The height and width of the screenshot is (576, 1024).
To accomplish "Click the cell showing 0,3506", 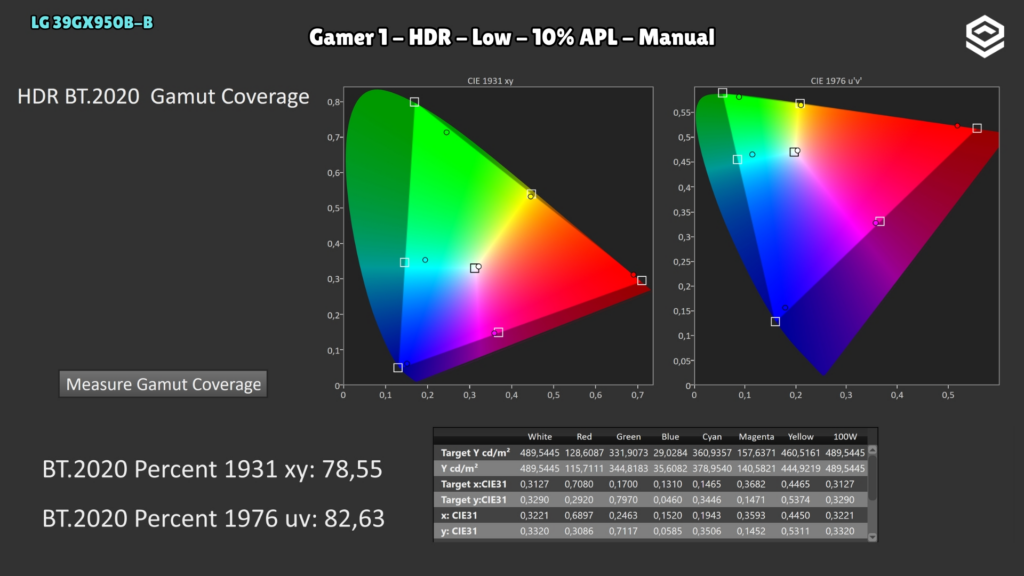I will click(707, 531).
